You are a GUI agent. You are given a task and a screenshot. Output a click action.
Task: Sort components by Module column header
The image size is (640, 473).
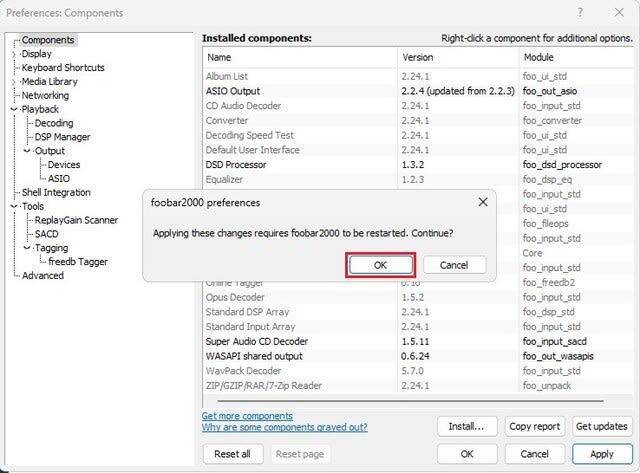tap(576, 58)
